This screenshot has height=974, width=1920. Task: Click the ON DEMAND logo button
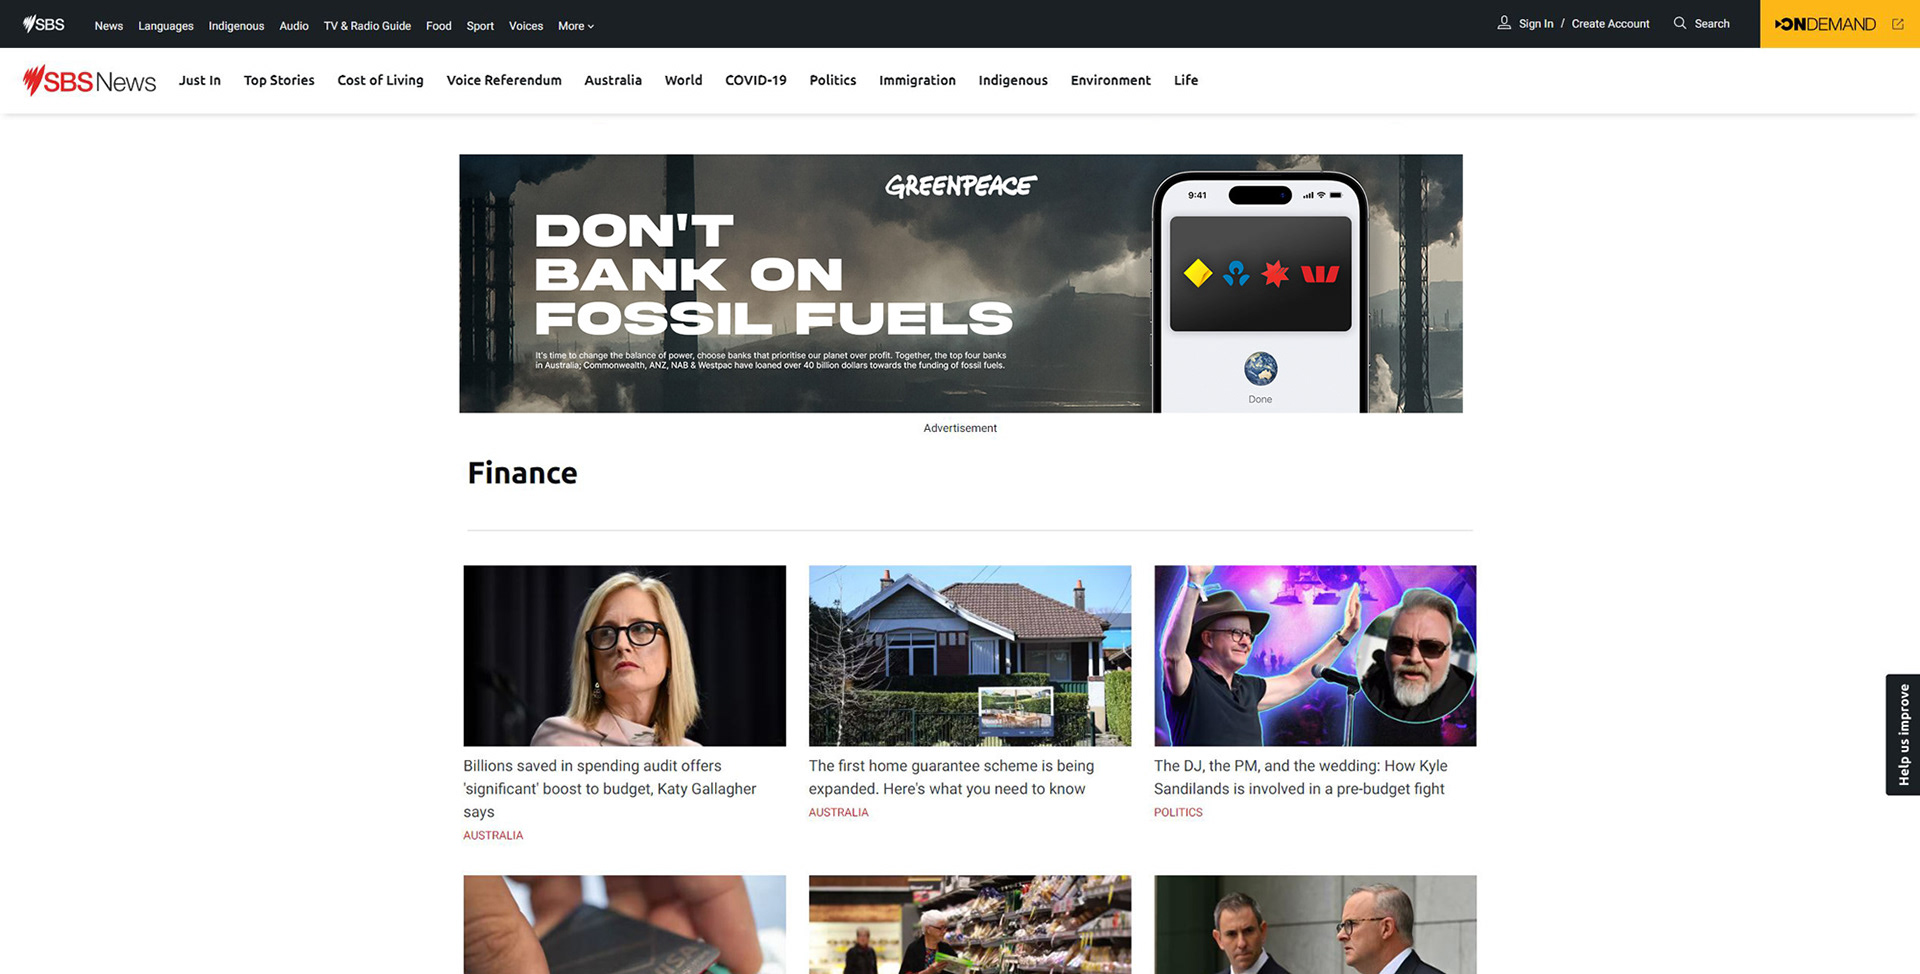pyautogui.click(x=1825, y=24)
